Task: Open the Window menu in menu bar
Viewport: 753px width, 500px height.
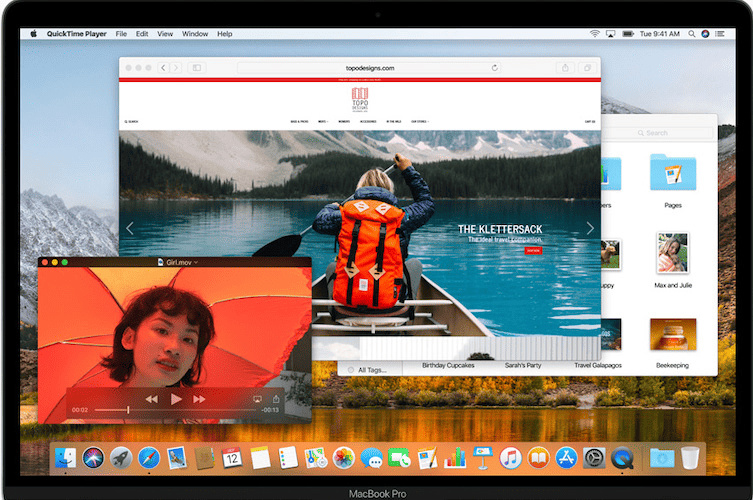Action: tap(195, 34)
